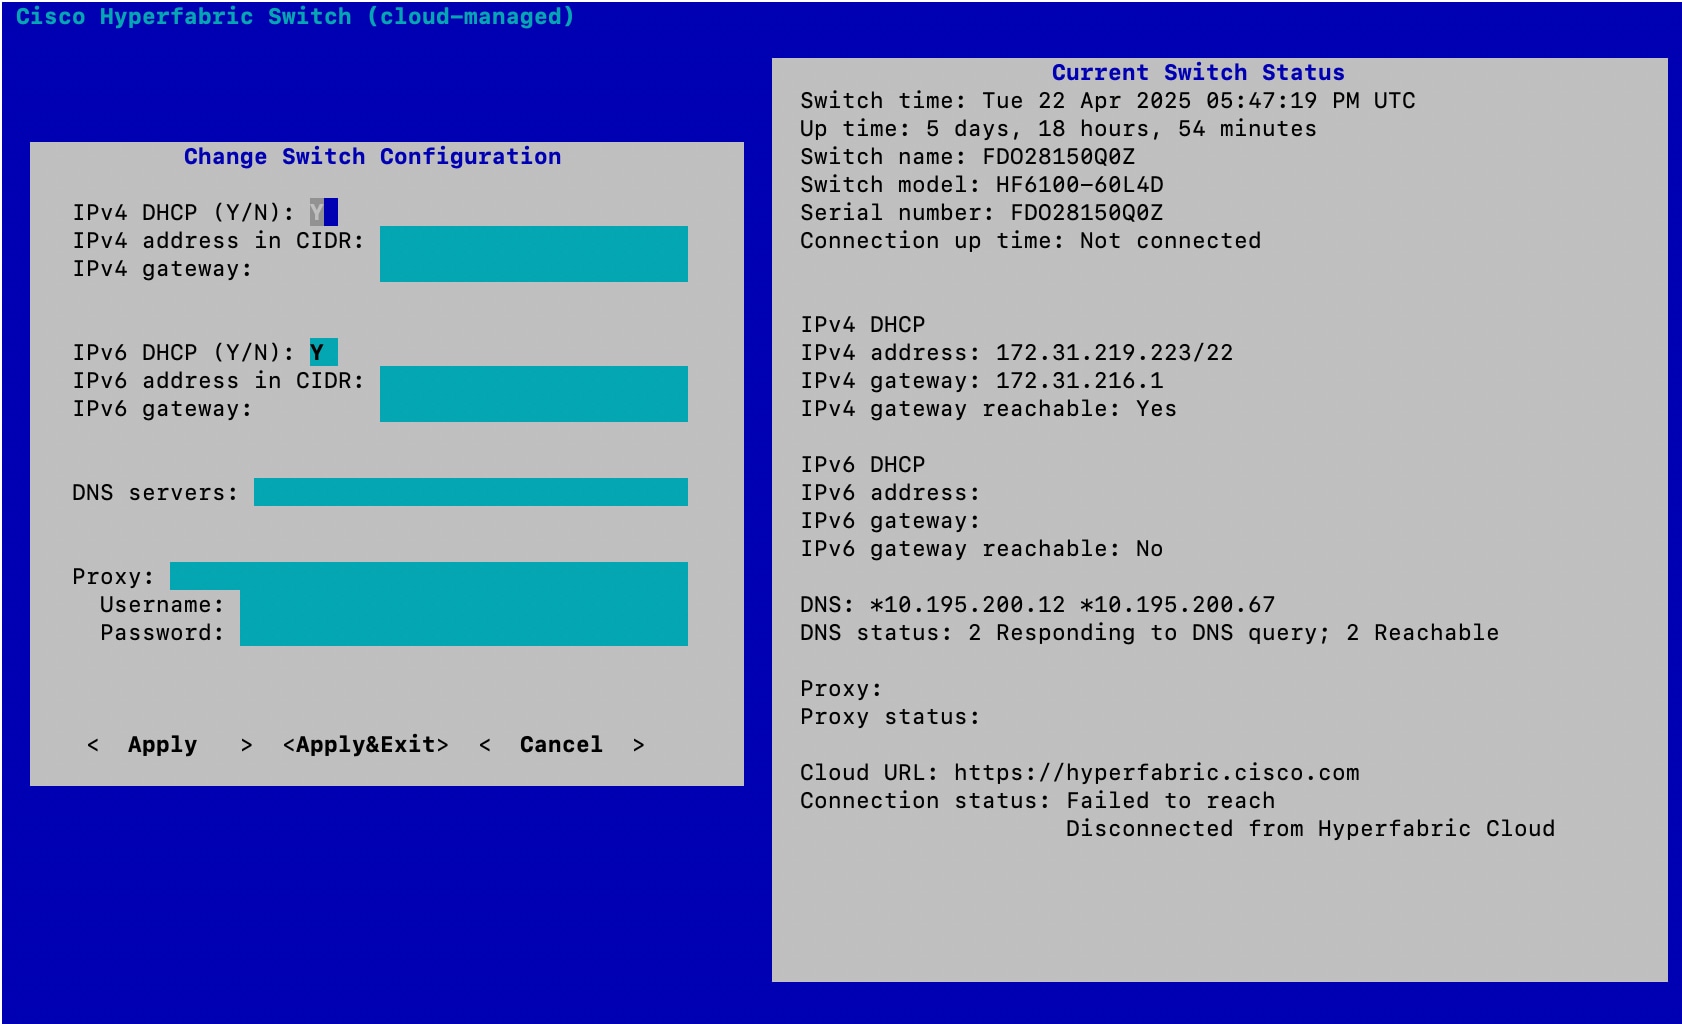
Task: Click IPv6 DHCP label in status panel
Action: point(863,465)
